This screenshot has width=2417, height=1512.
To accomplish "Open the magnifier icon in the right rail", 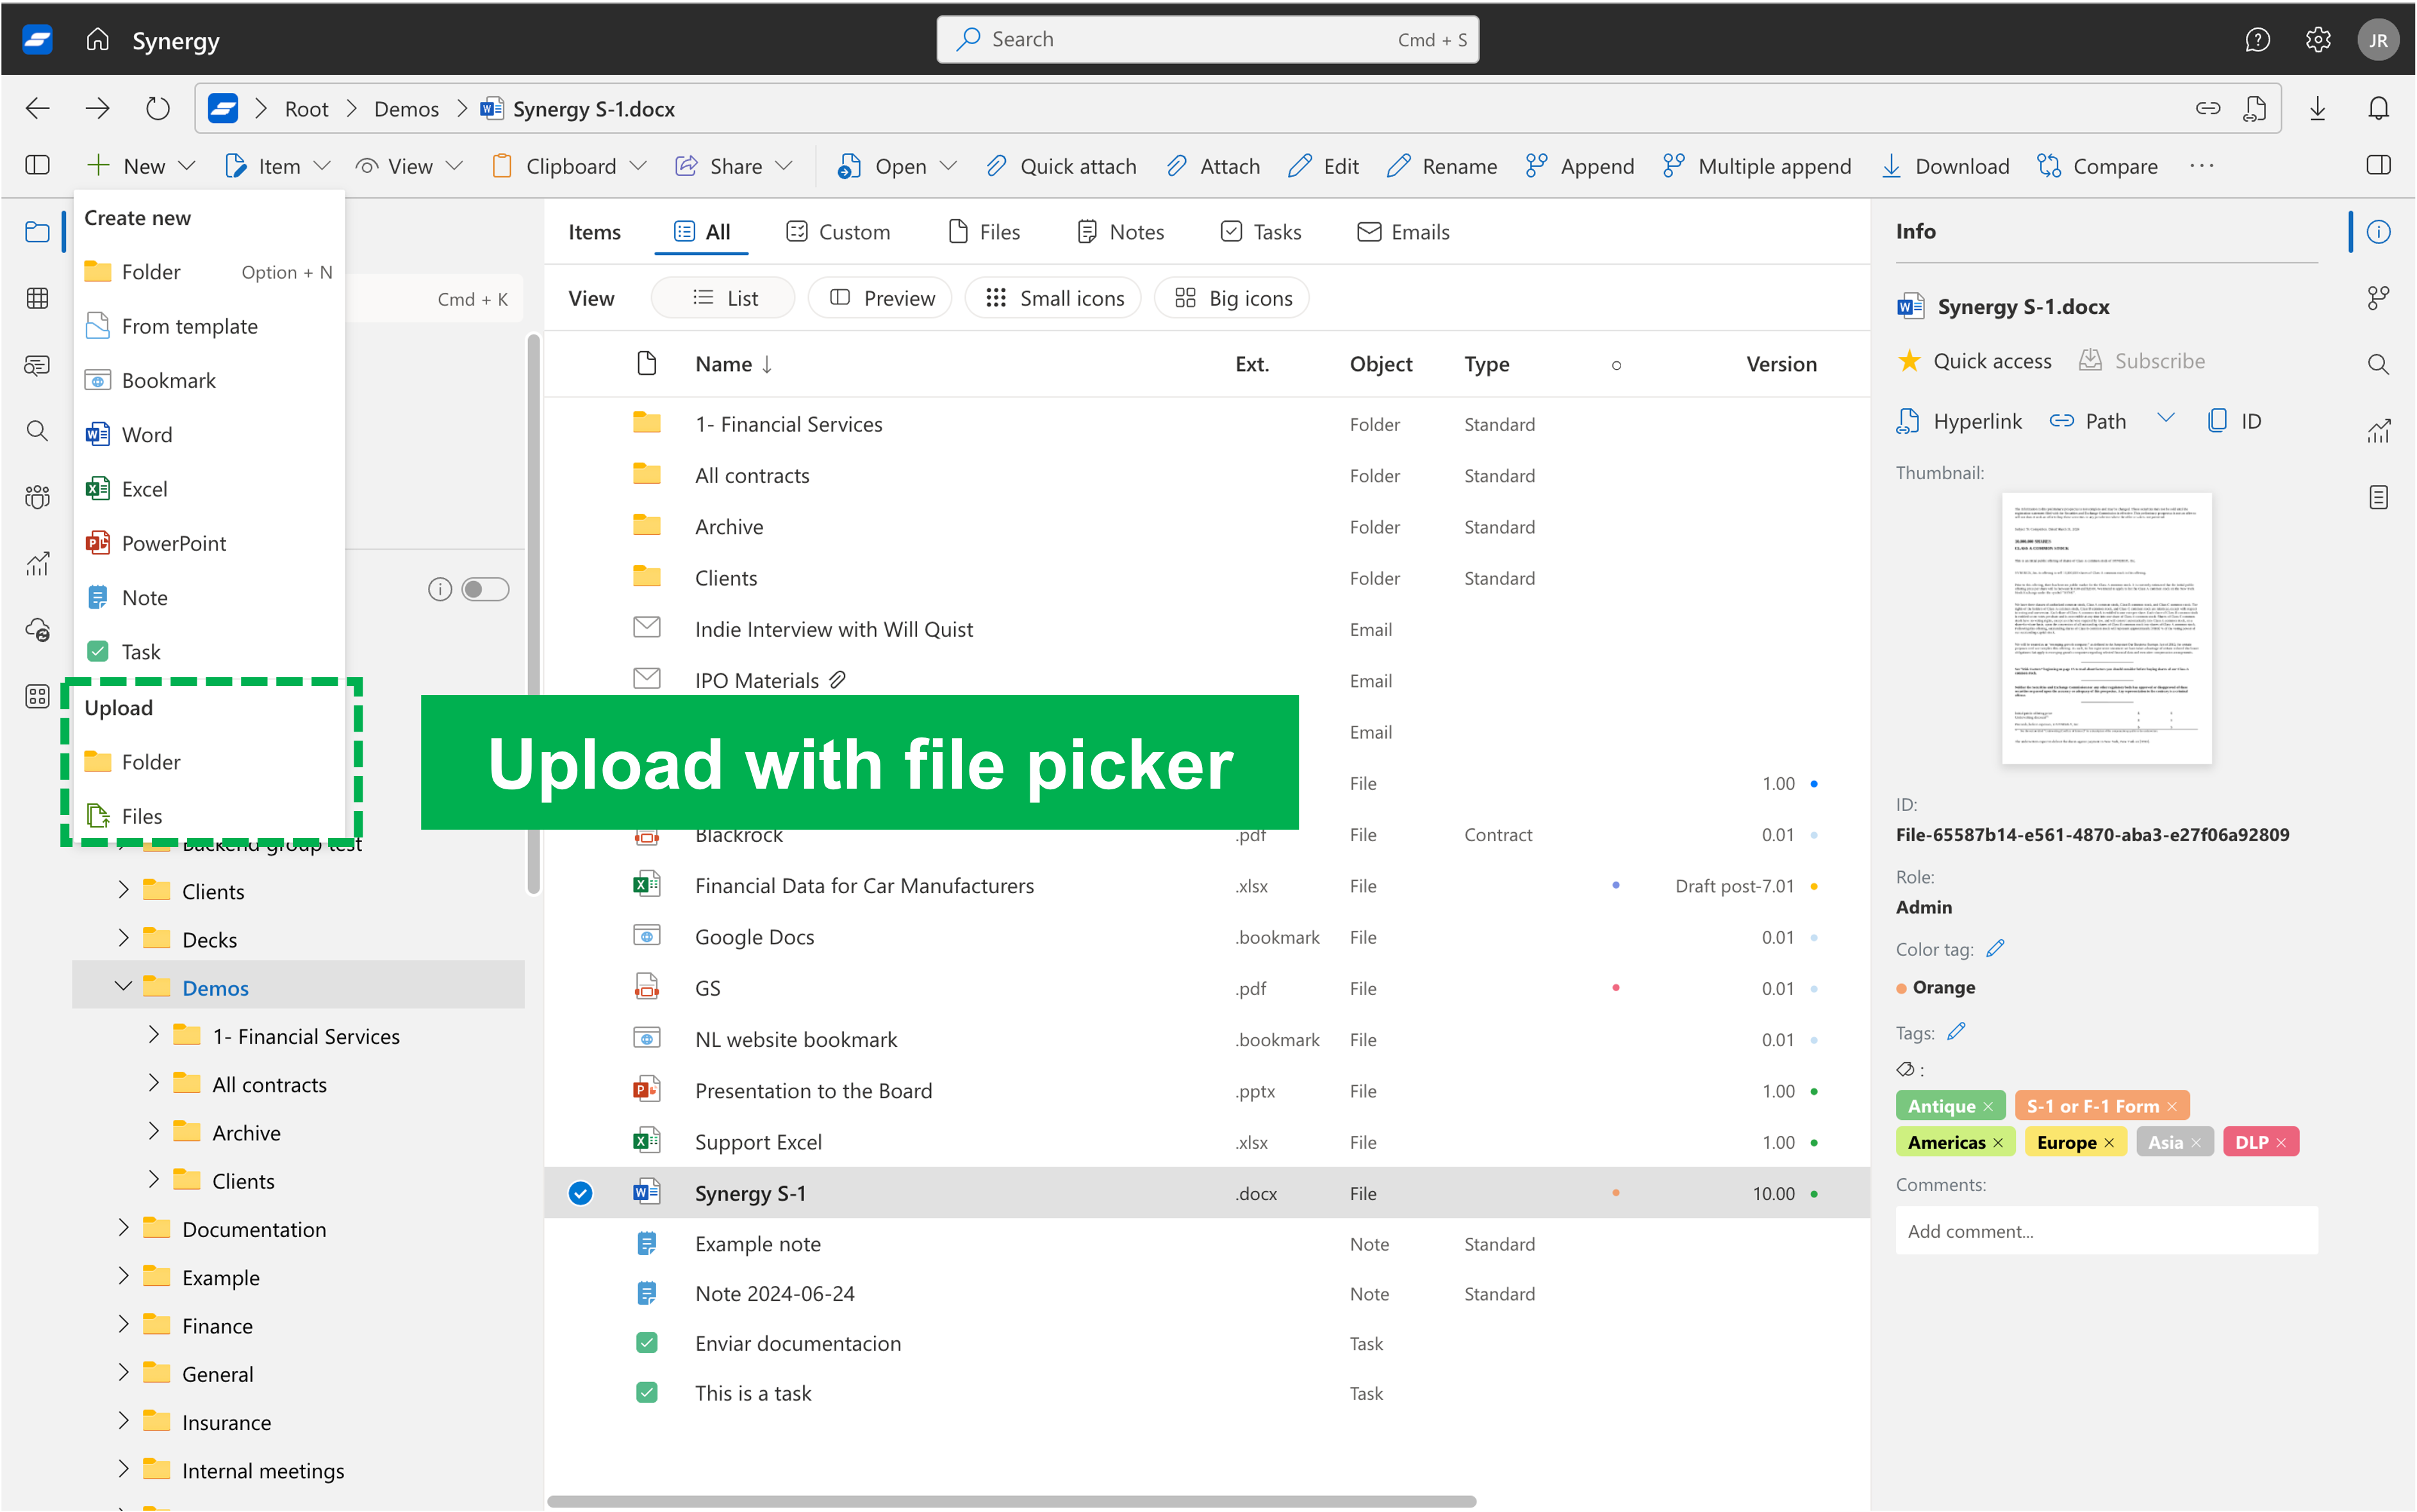I will [x=2378, y=365].
